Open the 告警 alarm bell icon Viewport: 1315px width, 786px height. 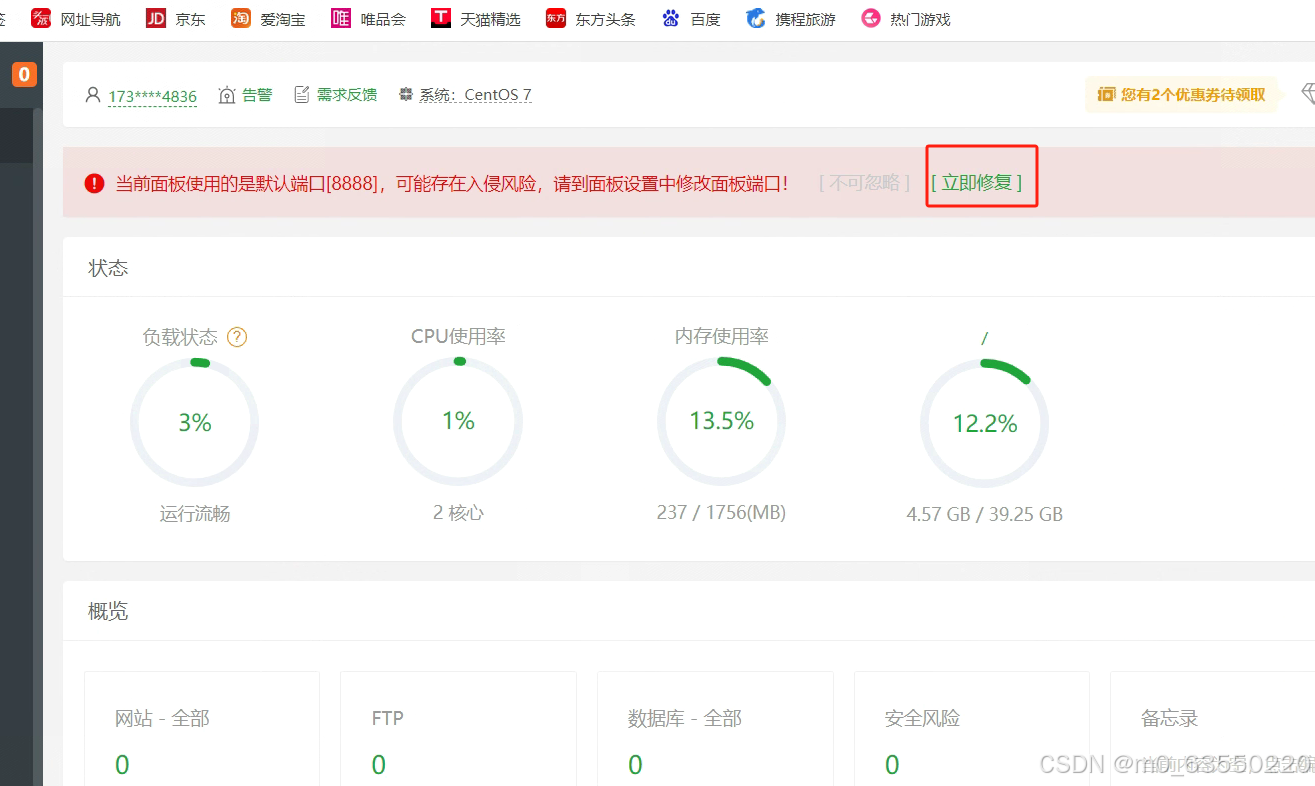tap(227, 95)
